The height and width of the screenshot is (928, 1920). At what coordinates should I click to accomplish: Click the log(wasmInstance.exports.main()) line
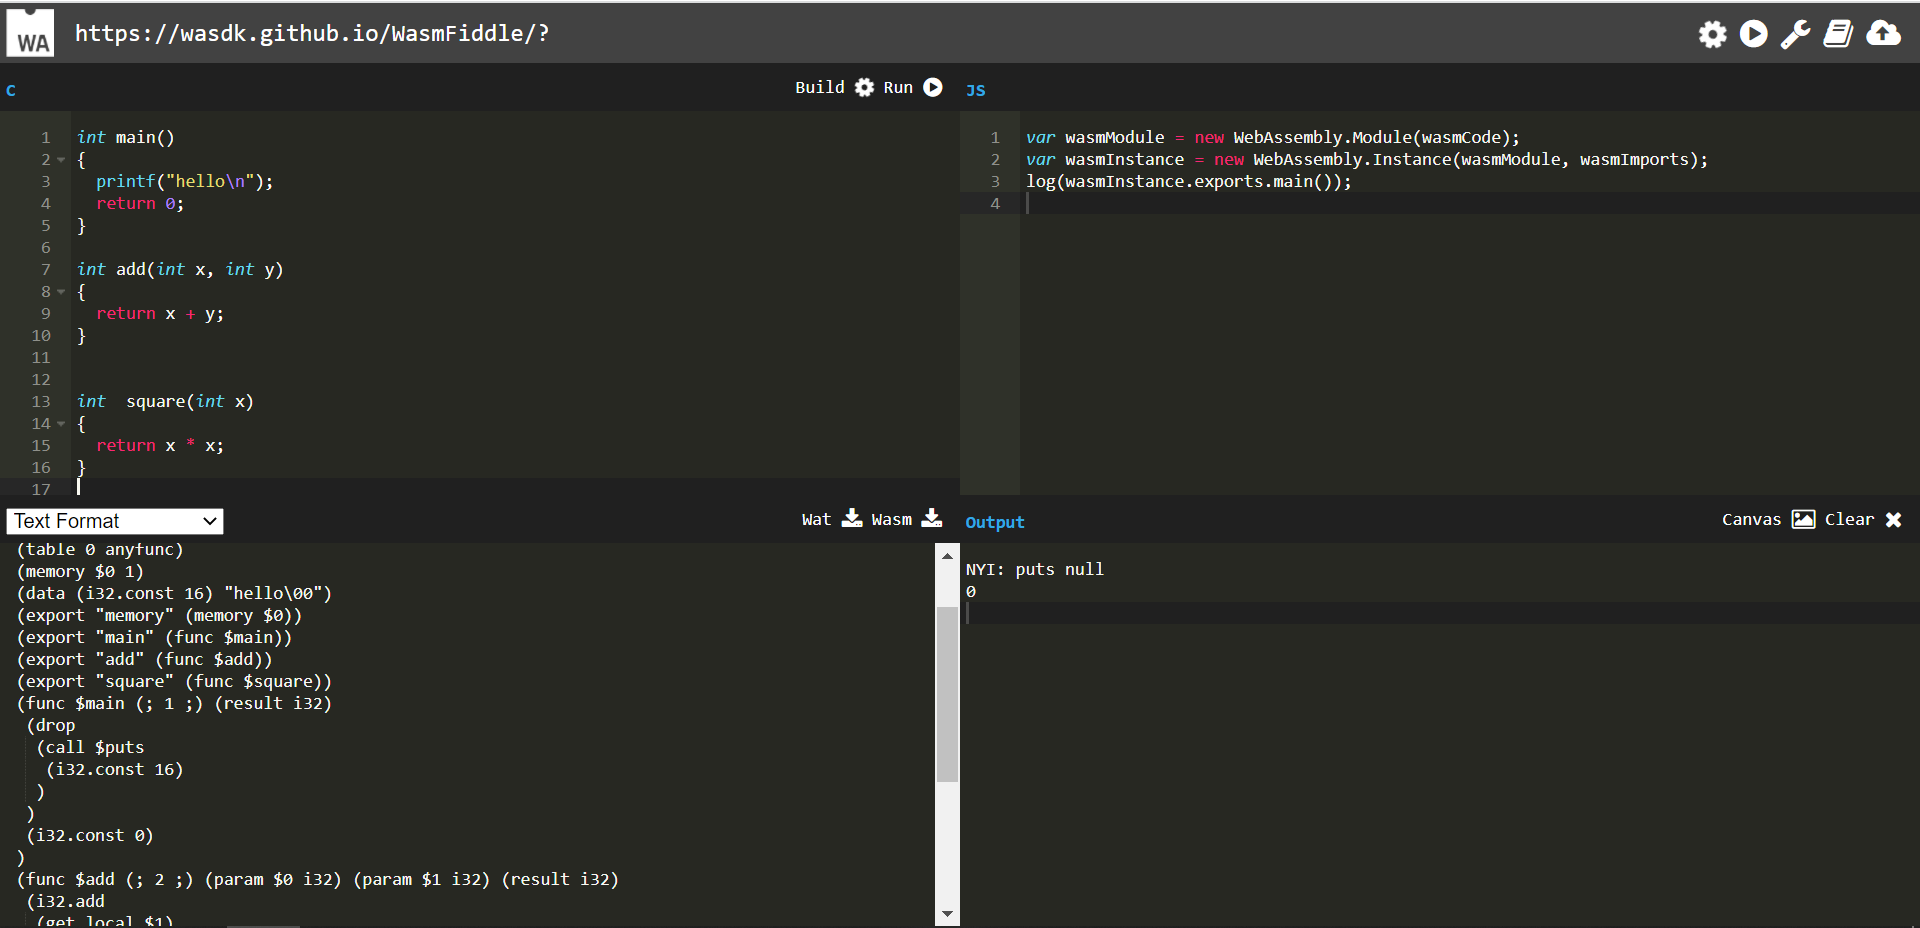click(1189, 181)
